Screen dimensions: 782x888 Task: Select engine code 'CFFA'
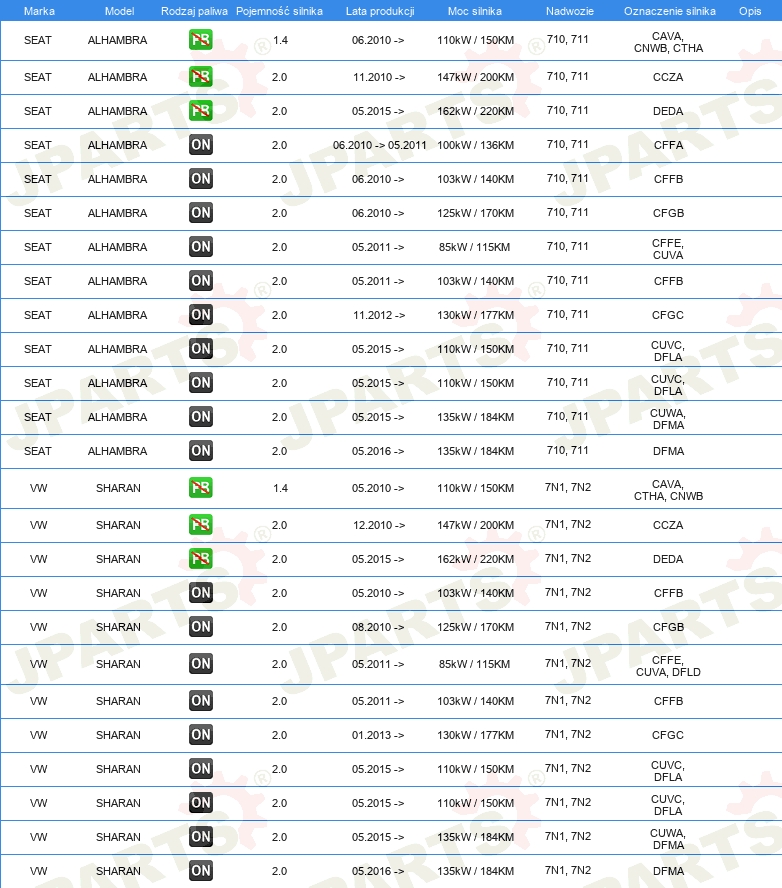pyautogui.click(x=668, y=145)
